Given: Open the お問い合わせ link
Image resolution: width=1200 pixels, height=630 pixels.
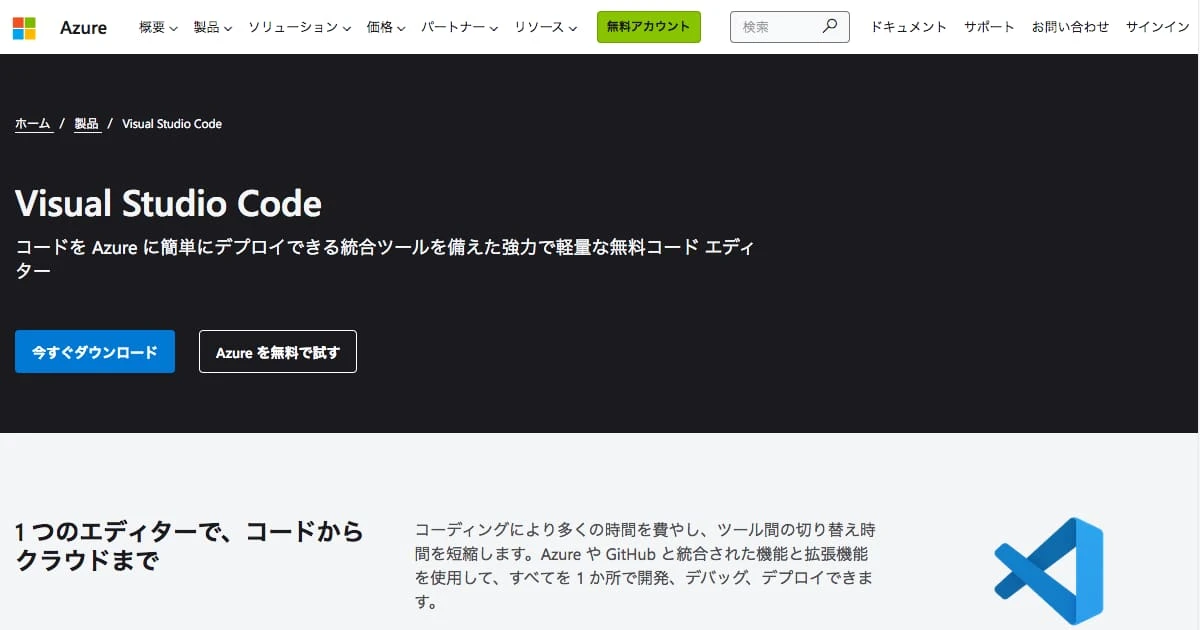Looking at the screenshot, I should (x=1070, y=27).
